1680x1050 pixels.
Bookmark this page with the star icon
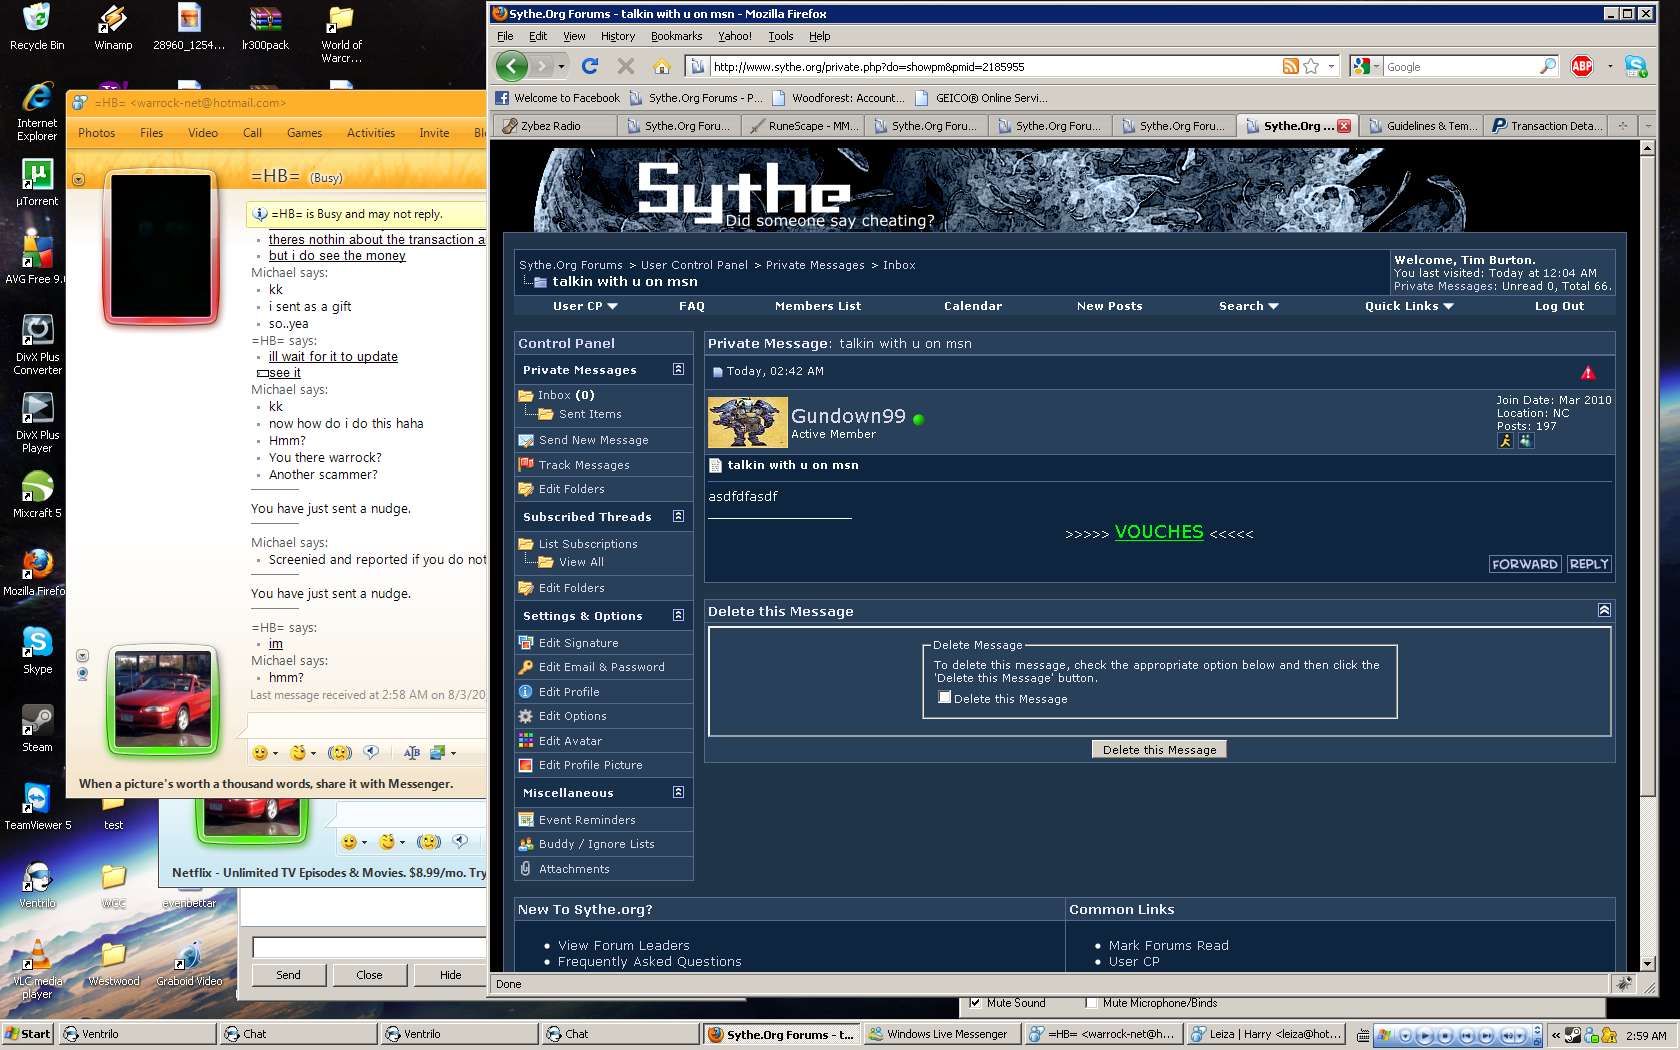point(1311,66)
